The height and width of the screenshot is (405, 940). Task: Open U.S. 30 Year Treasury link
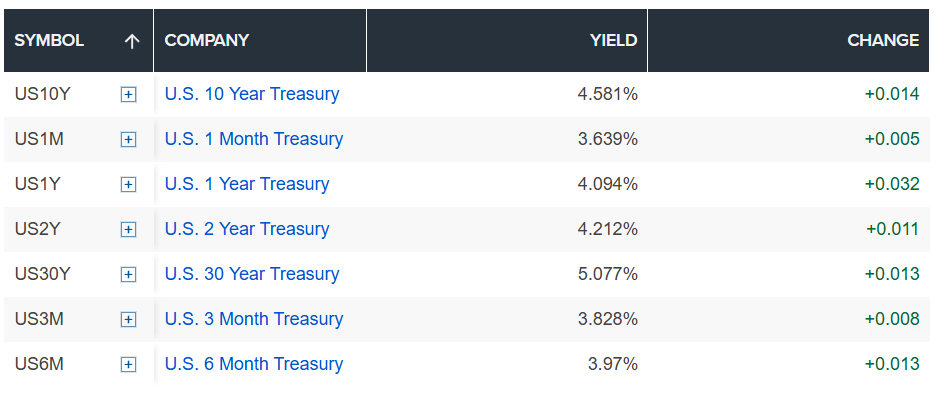pyautogui.click(x=252, y=274)
